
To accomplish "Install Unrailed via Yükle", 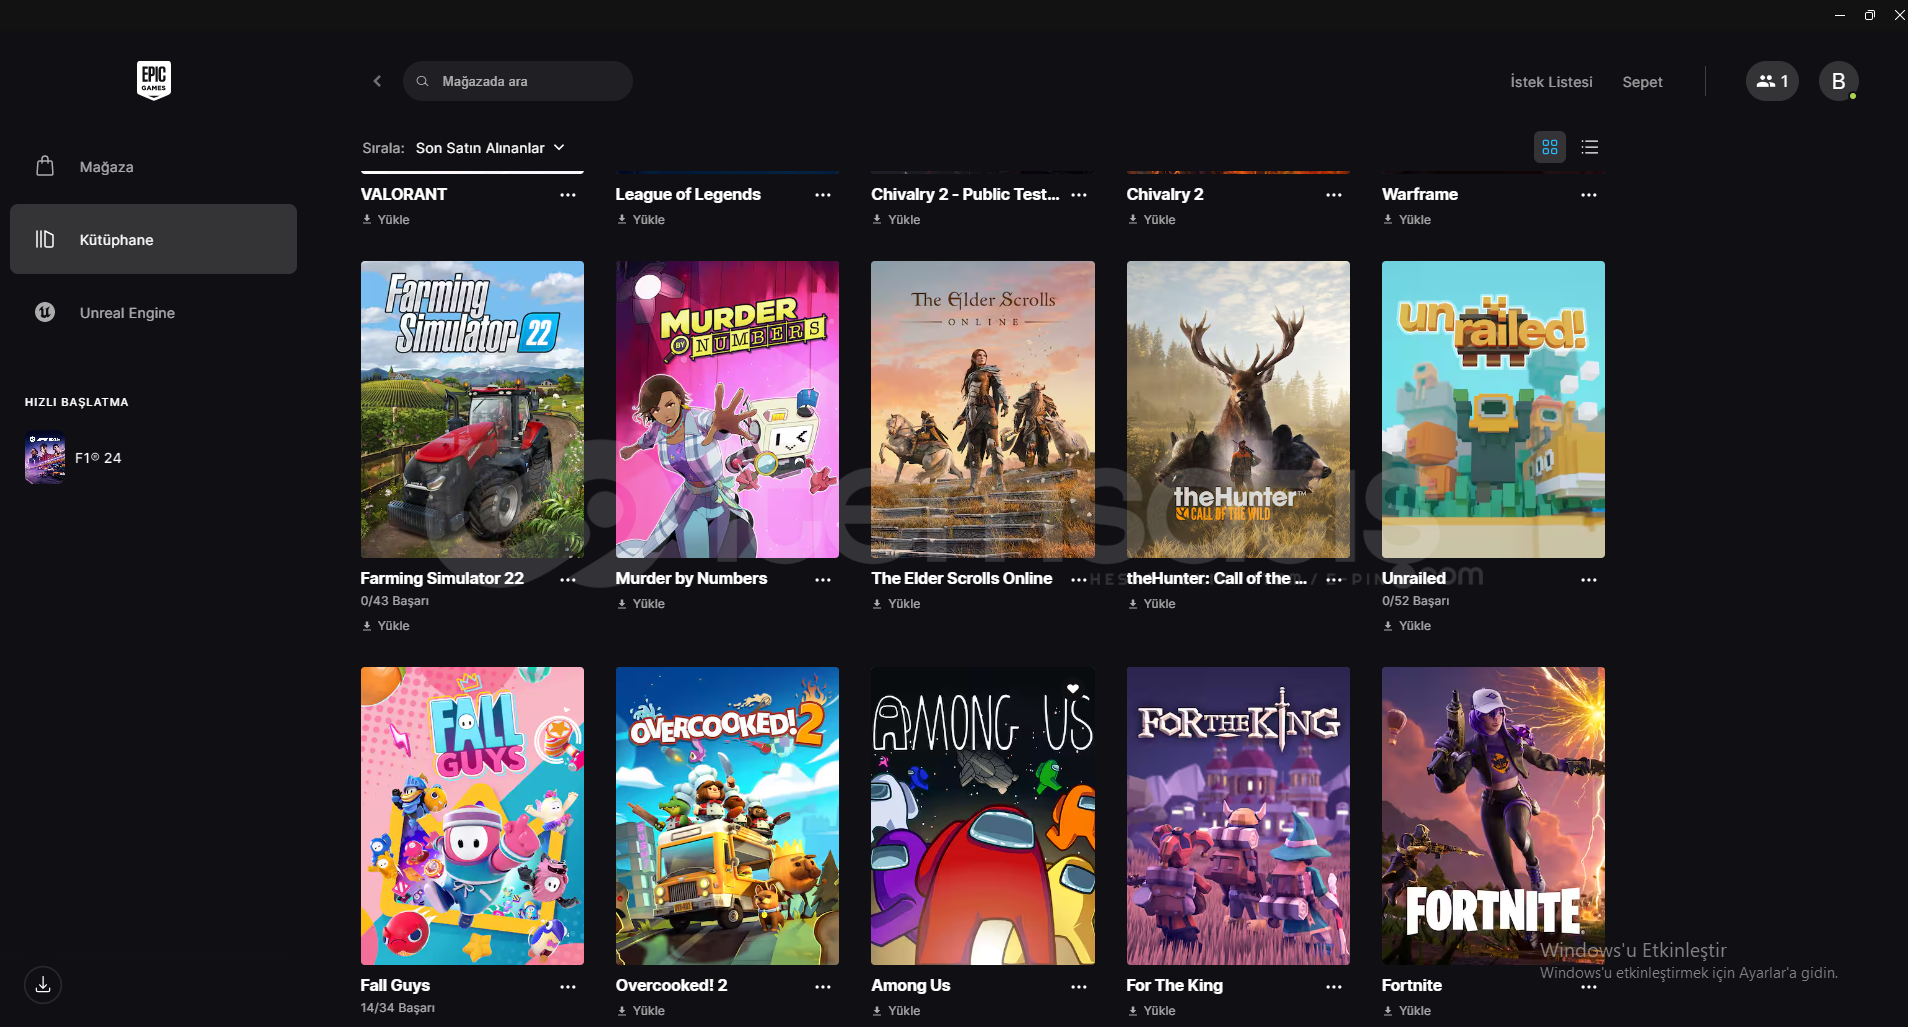I will (x=1407, y=626).
